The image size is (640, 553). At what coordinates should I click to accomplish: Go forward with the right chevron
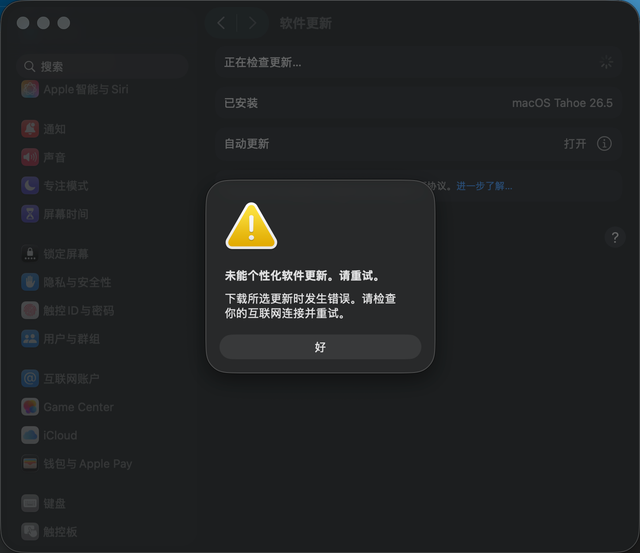(x=253, y=23)
